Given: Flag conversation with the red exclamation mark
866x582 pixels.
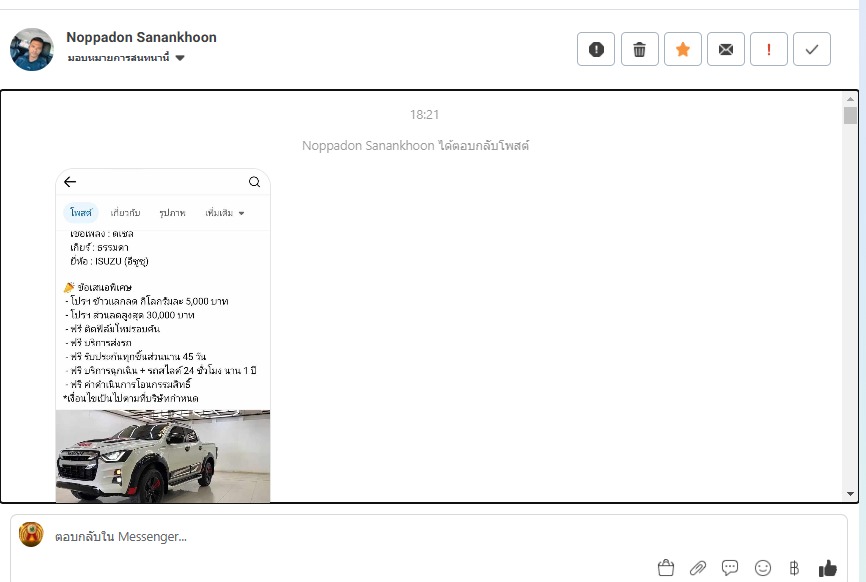Looking at the screenshot, I should [x=769, y=49].
